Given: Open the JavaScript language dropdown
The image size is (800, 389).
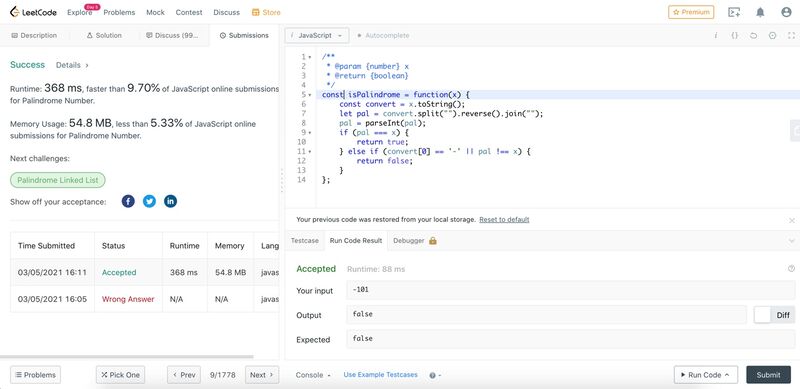Looking at the screenshot, I should pyautogui.click(x=317, y=35).
